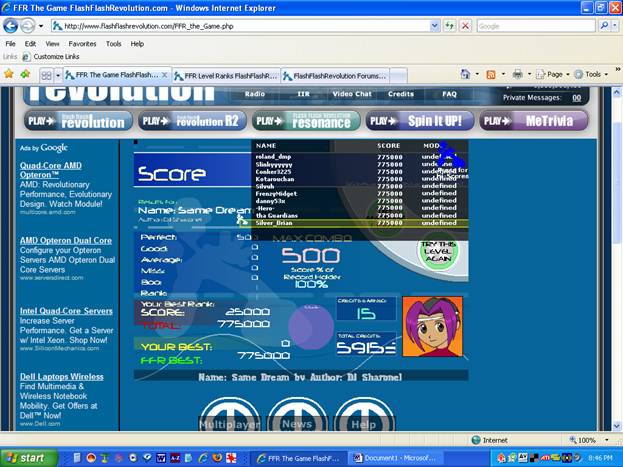
Task: Play Spin It UP! game
Action: pos(420,121)
